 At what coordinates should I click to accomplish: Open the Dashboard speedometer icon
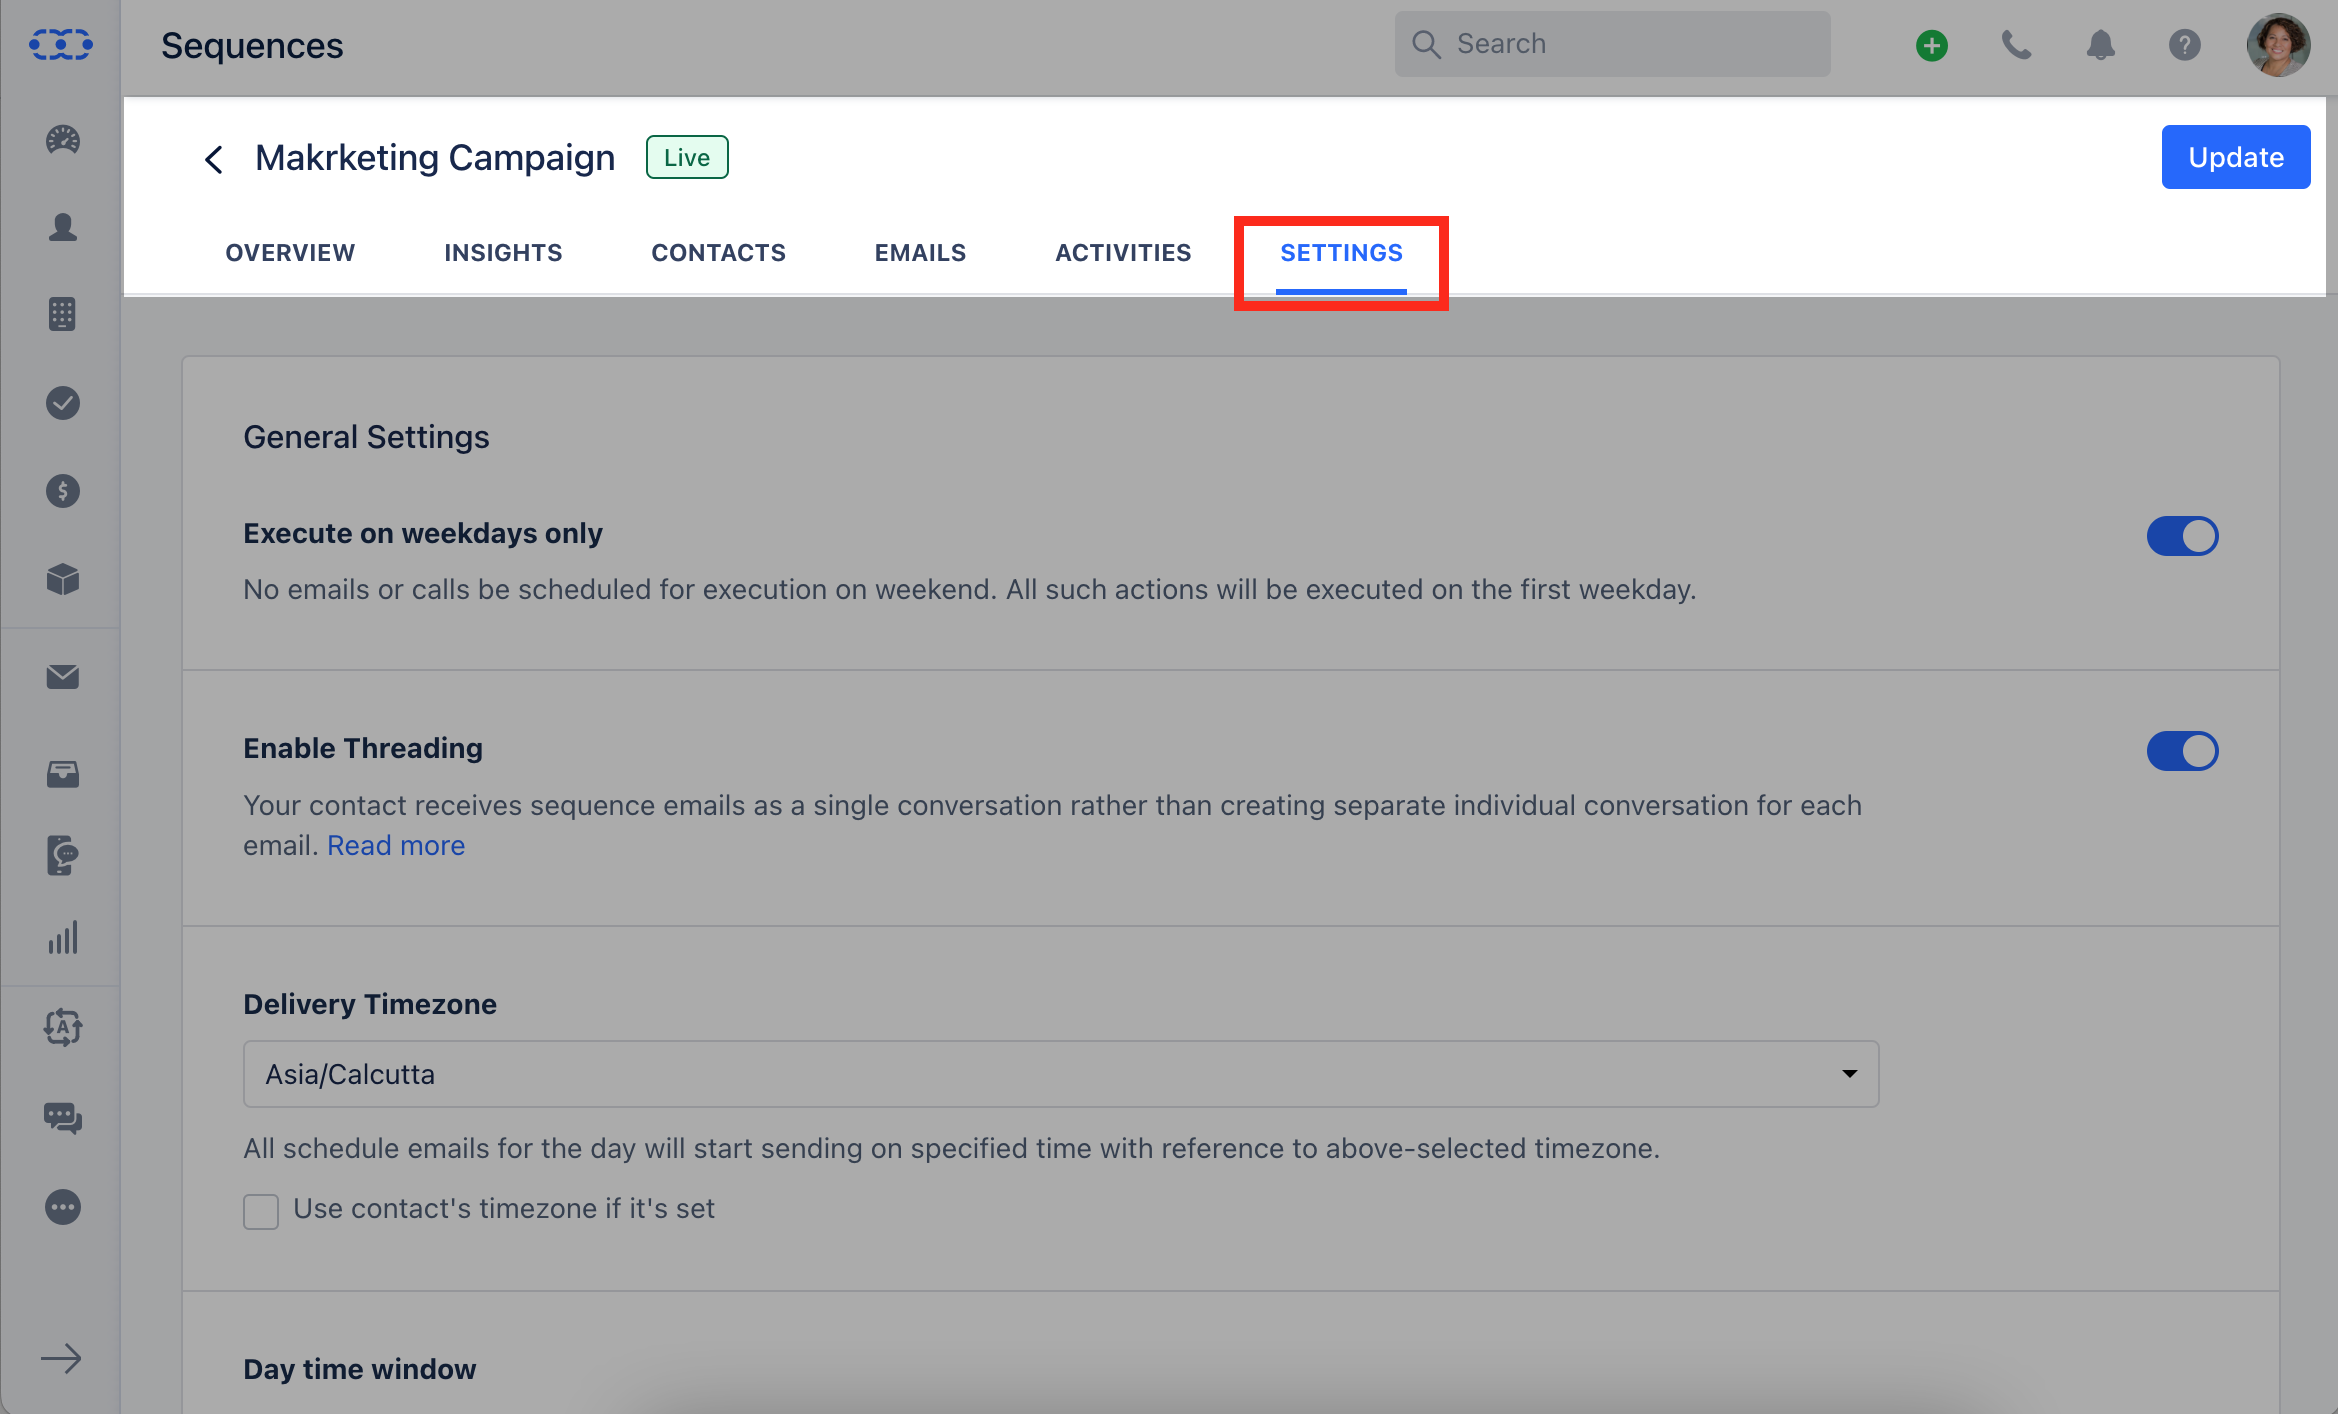pyautogui.click(x=63, y=140)
